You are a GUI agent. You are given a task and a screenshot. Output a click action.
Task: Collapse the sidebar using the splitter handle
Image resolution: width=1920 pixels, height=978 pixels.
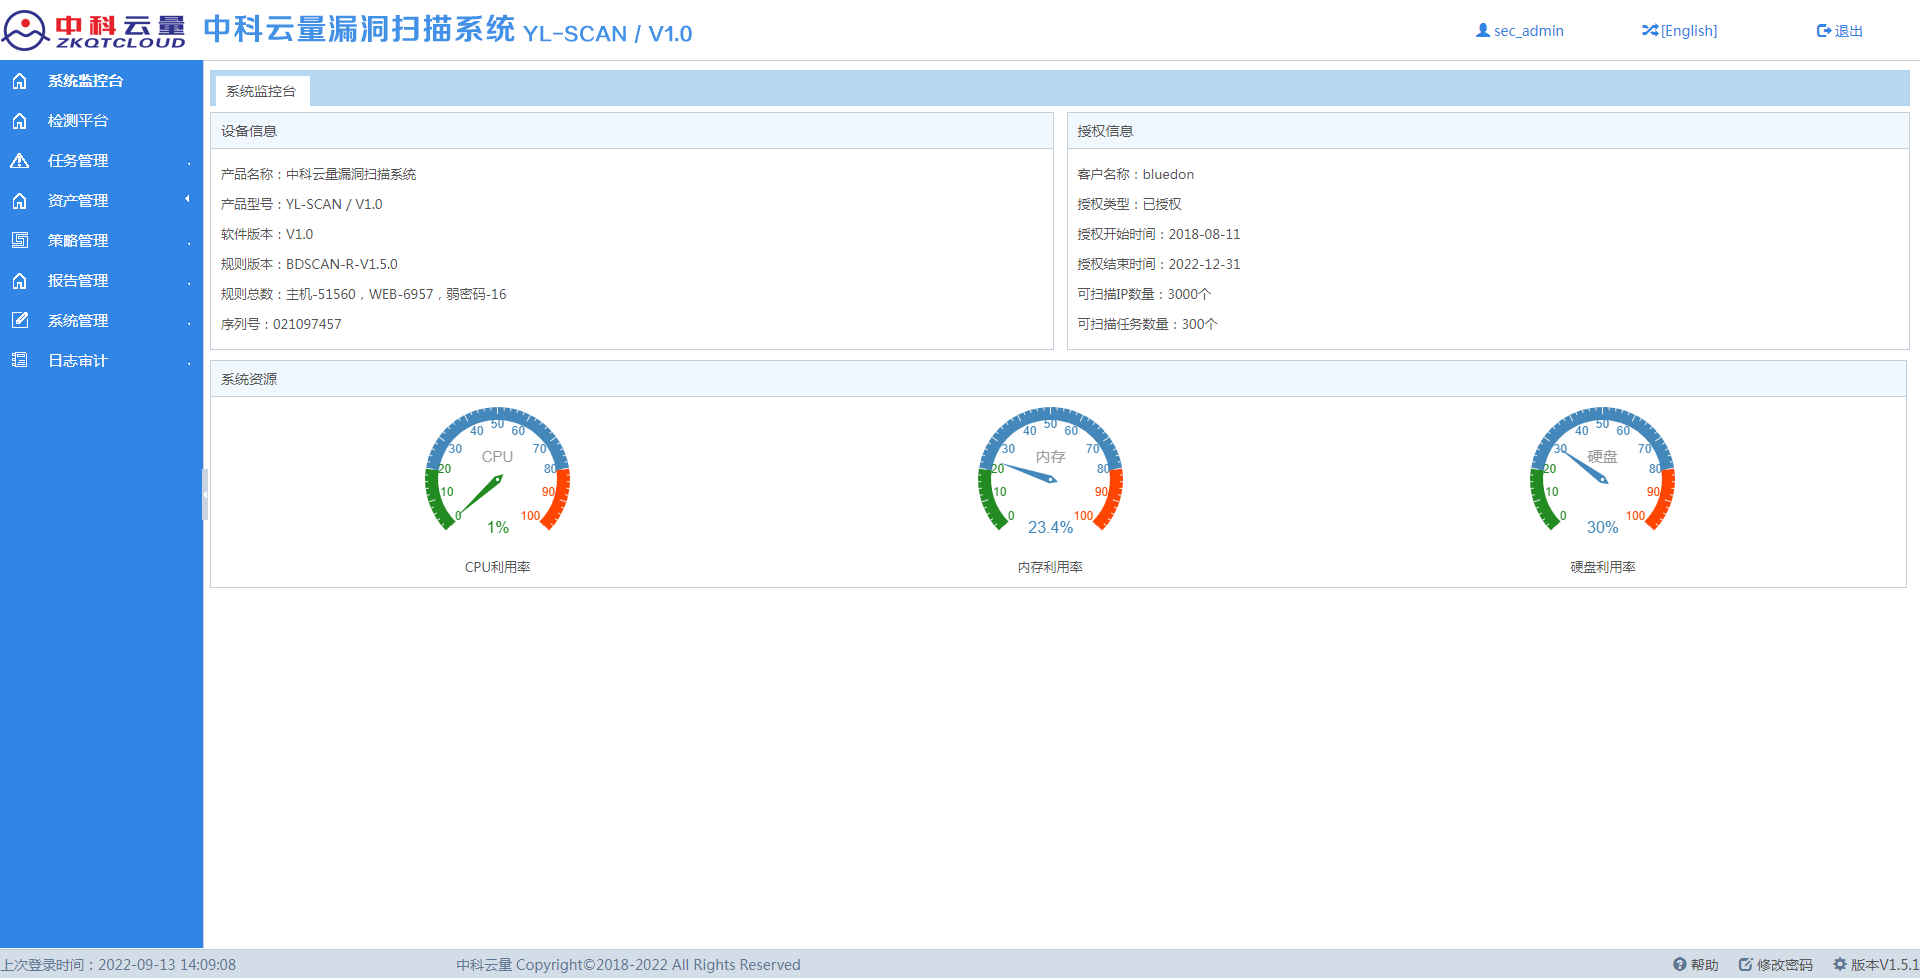(x=205, y=494)
